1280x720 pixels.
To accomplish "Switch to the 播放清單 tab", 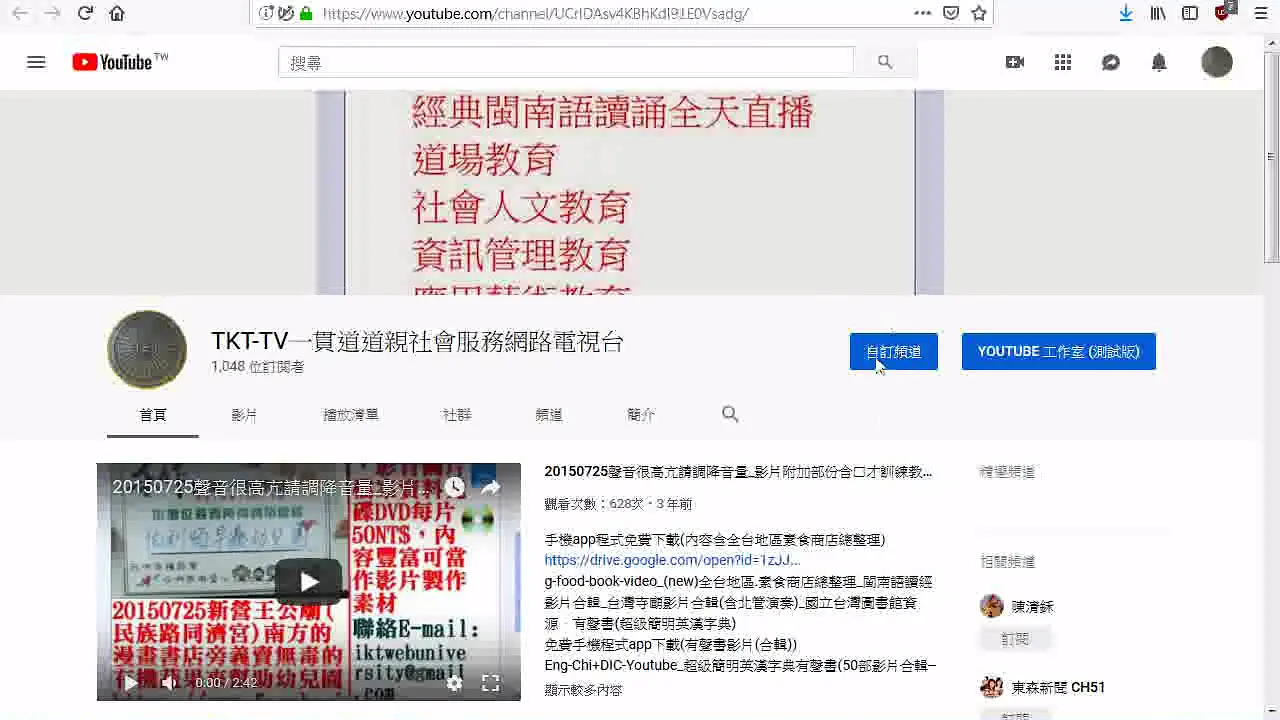I will [351, 415].
